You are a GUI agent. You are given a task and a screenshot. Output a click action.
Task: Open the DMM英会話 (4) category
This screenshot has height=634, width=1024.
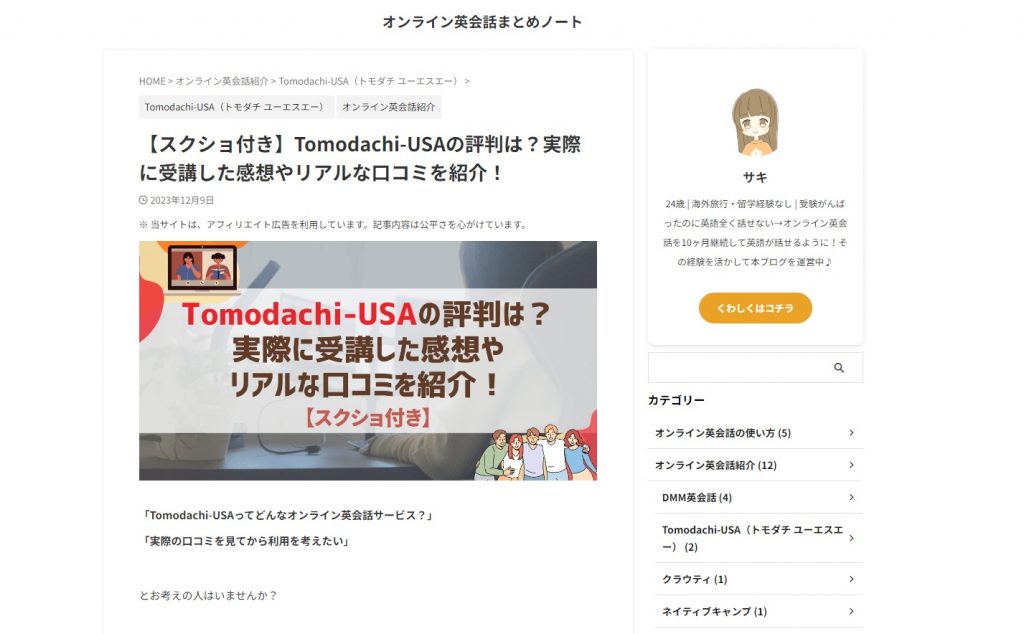[x=697, y=498]
